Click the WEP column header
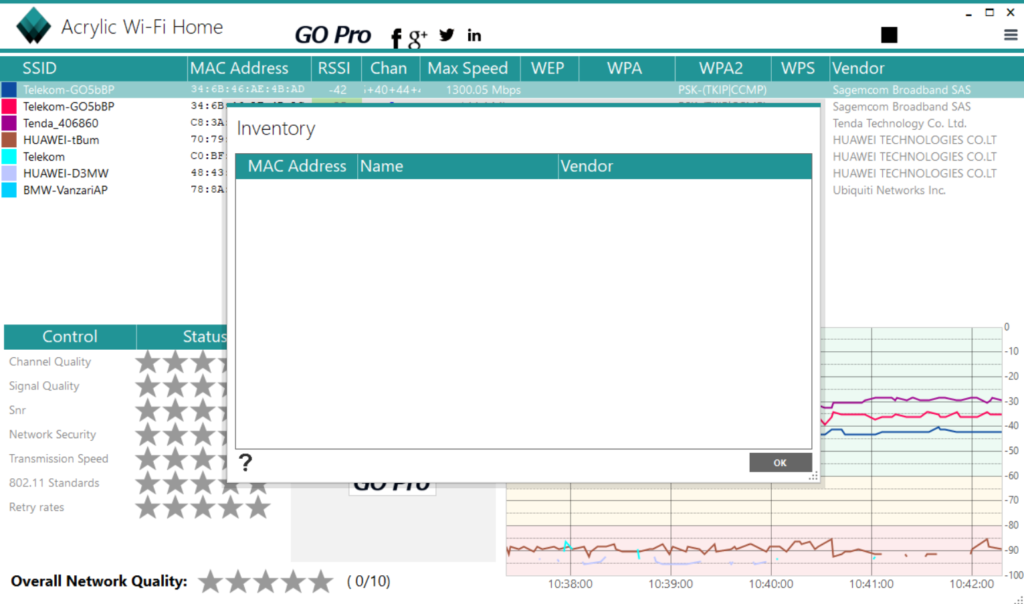 pyautogui.click(x=549, y=68)
